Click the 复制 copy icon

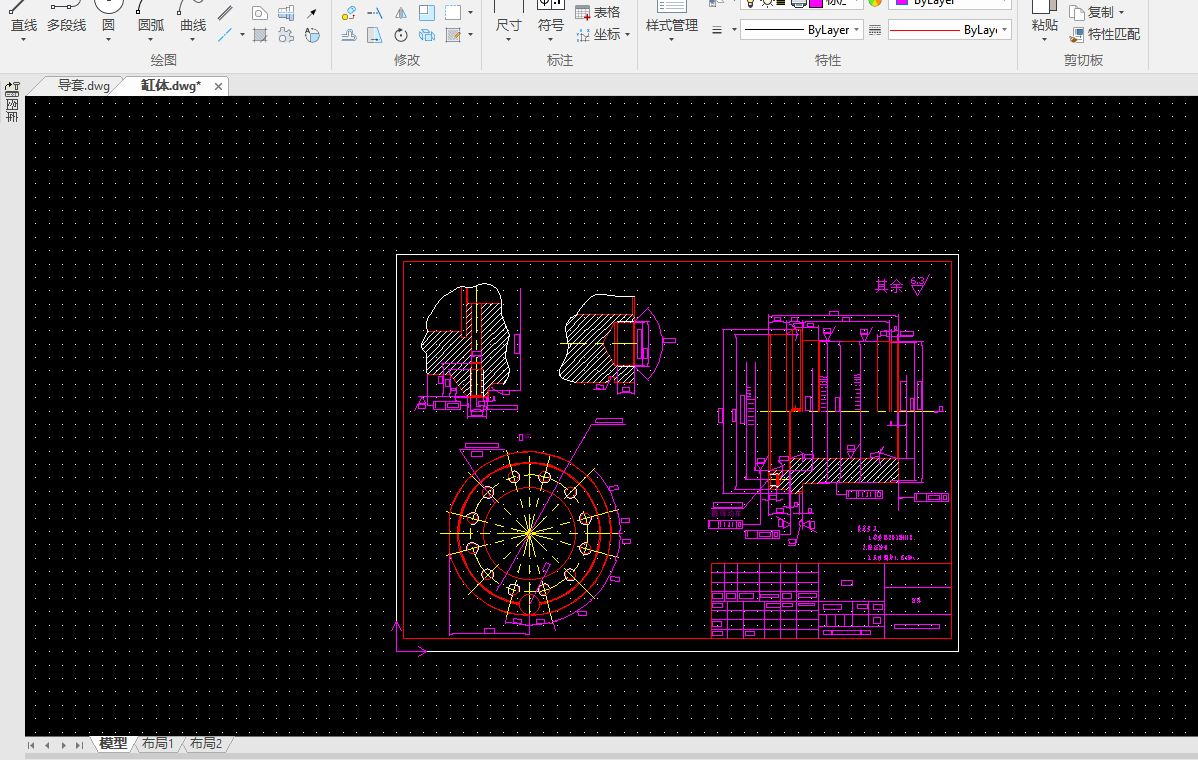[x=1077, y=12]
